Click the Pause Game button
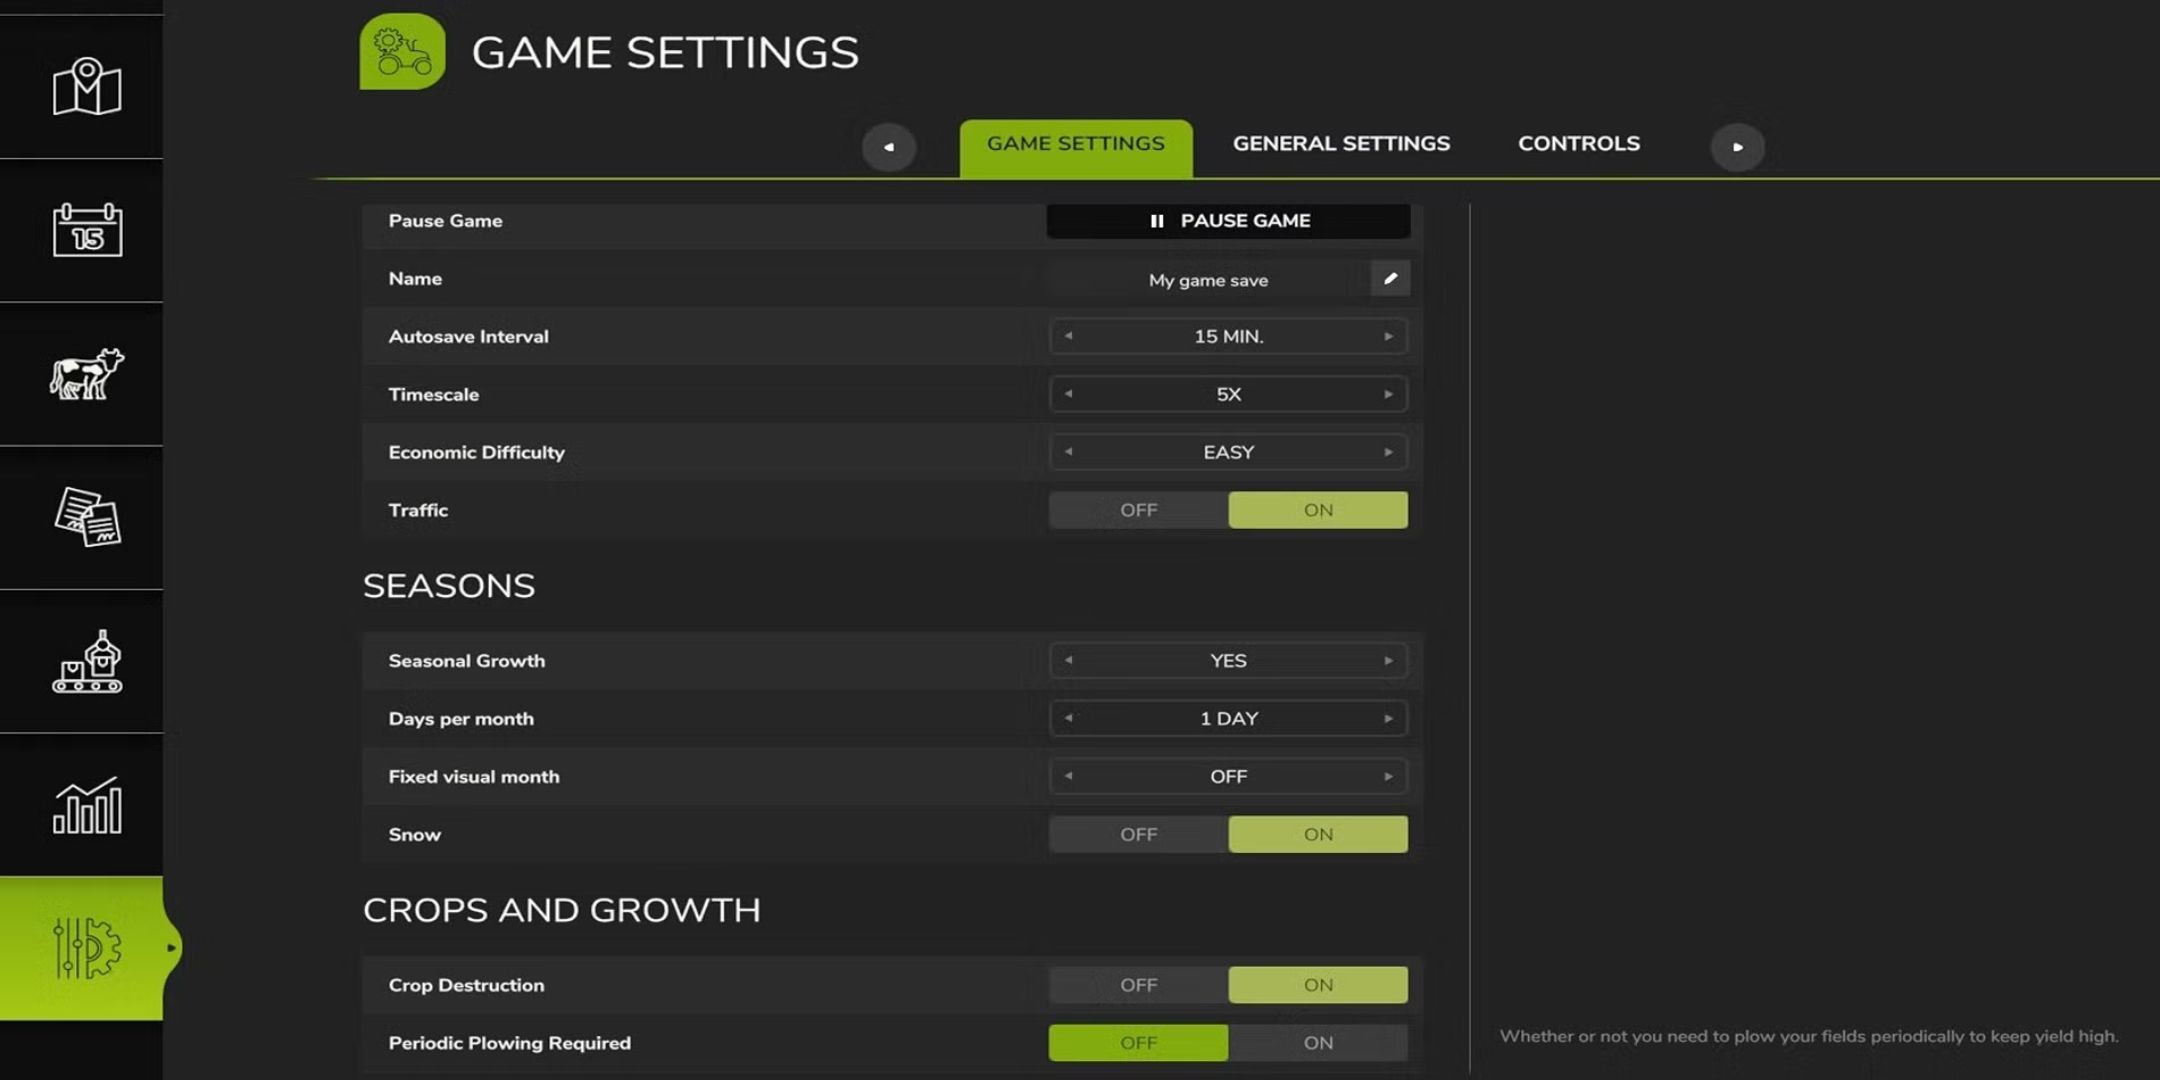Image resolution: width=2160 pixels, height=1080 pixels. tap(1228, 221)
